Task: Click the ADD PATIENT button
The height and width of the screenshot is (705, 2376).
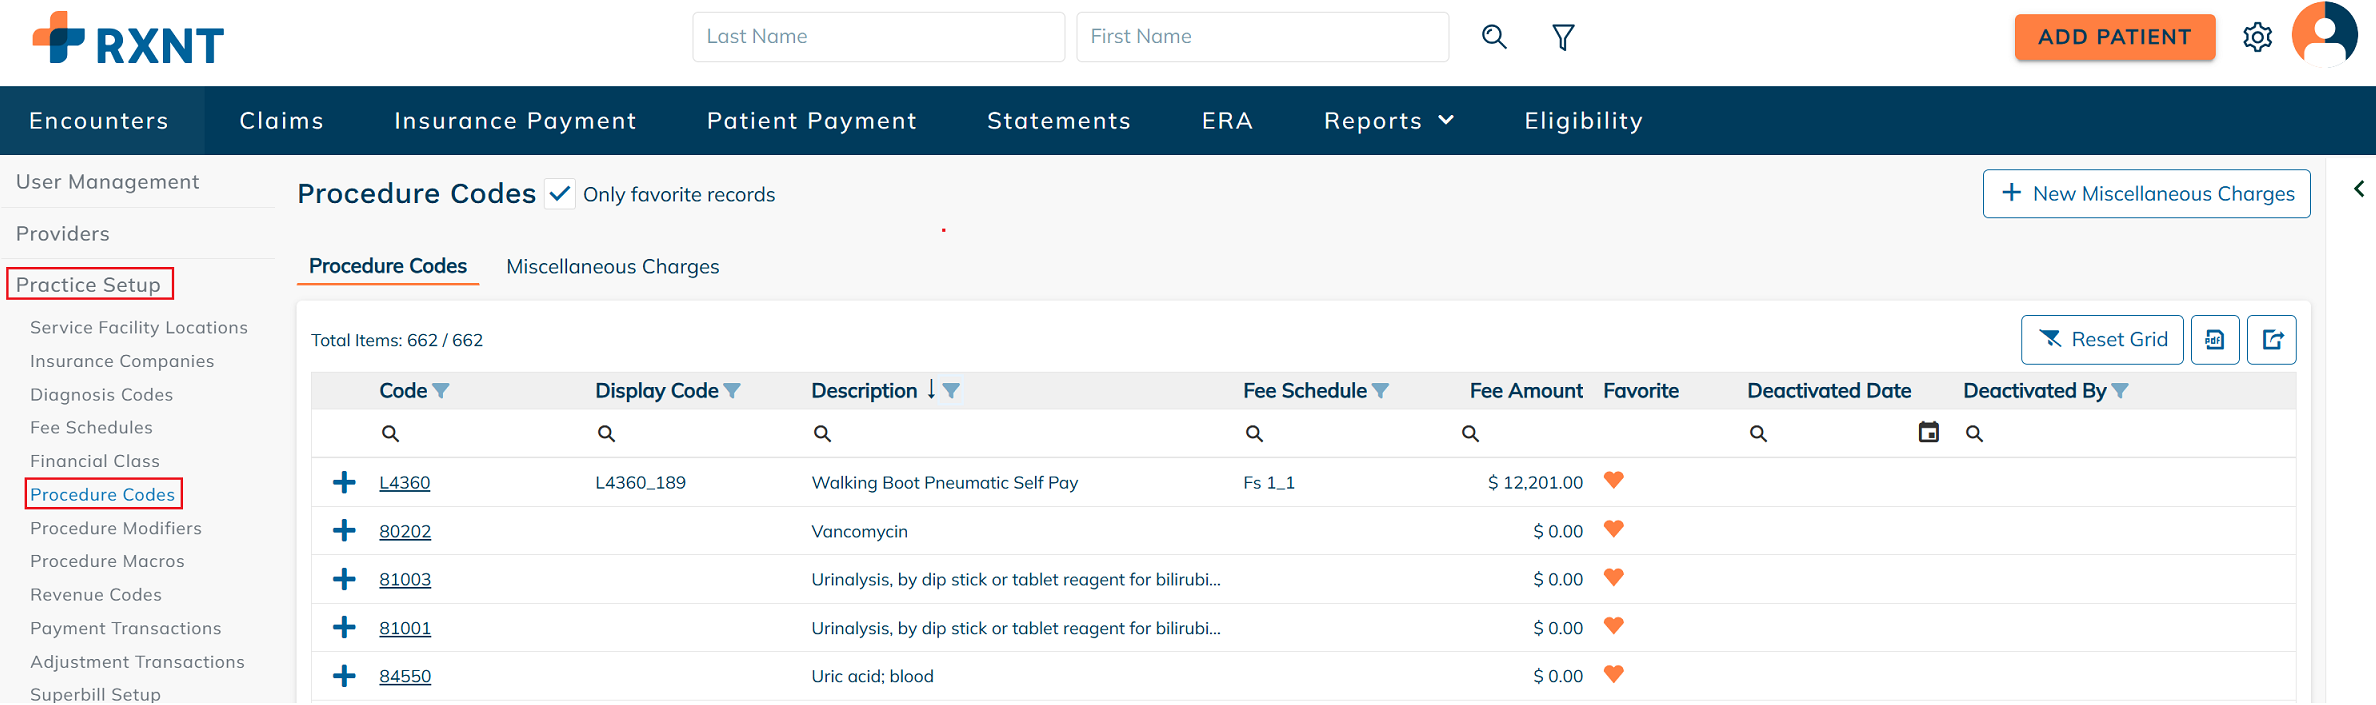Action: pos(2114,37)
